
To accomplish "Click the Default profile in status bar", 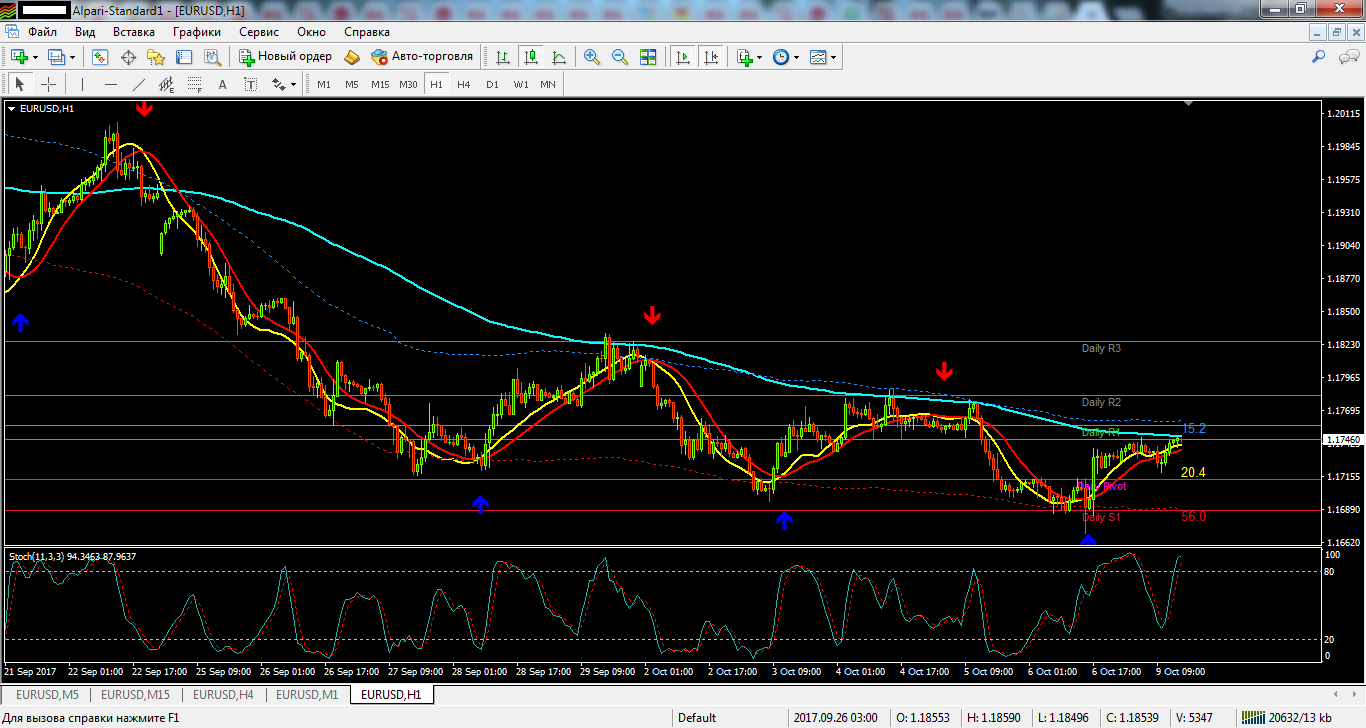I will (697, 717).
